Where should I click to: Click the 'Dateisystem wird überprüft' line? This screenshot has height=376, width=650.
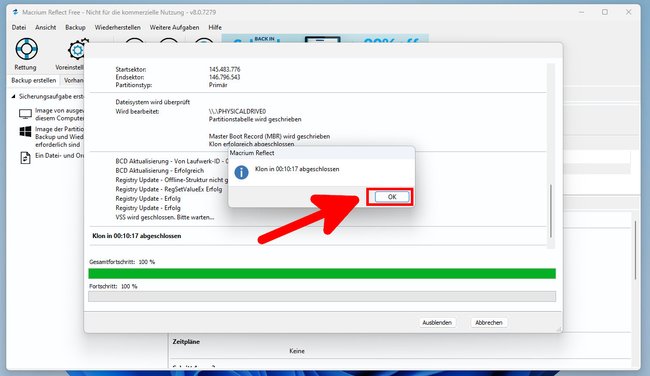[153, 102]
